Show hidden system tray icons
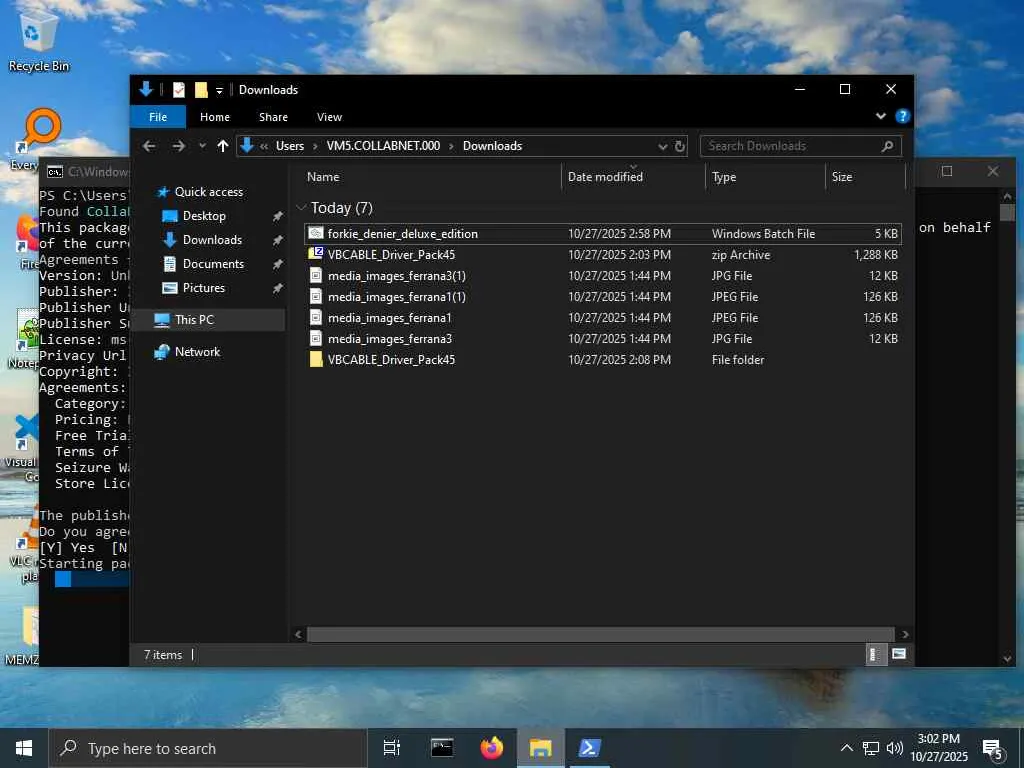 pos(846,748)
